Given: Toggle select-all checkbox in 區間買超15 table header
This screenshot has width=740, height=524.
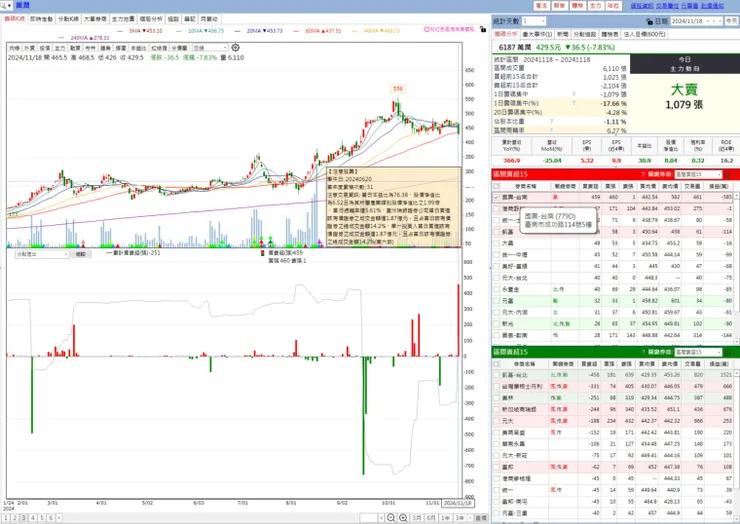Looking at the screenshot, I should [x=496, y=186].
